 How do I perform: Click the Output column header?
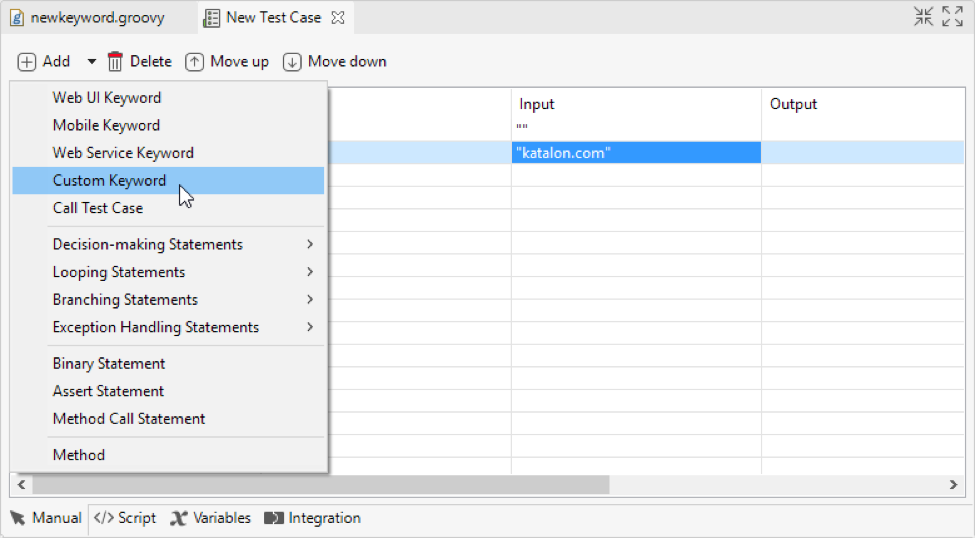point(862,104)
